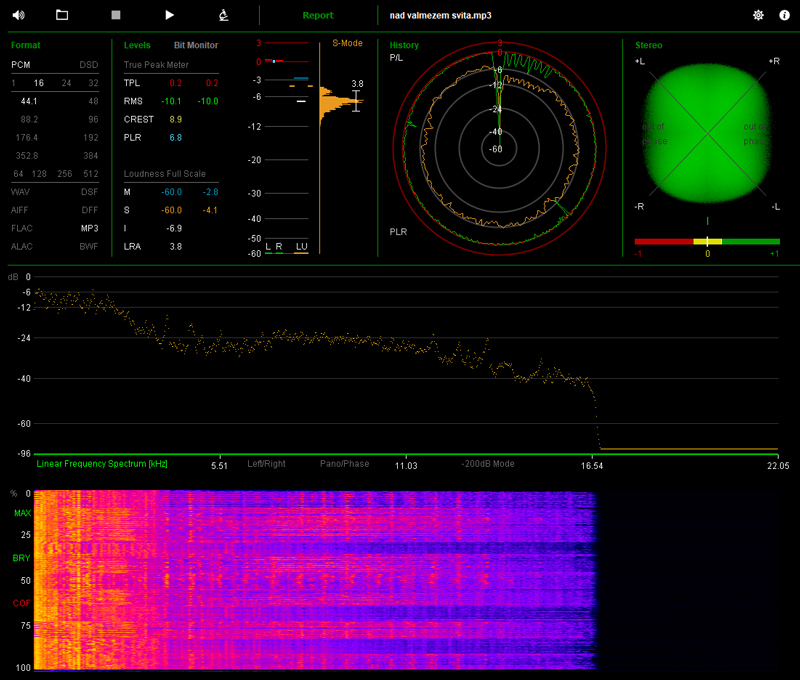Screen dimensions: 800x680
Task: Toggle the Bit Monitor mode
Action: click(195, 45)
